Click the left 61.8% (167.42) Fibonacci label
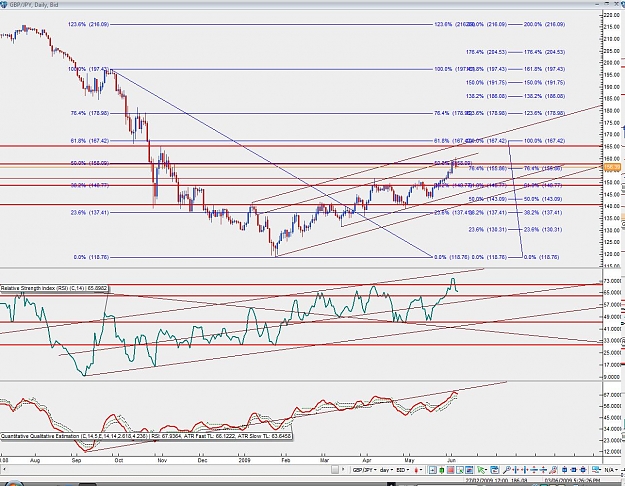The width and height of the screenshot is (625, 486). pyautogui.click(x=89, y=141)
